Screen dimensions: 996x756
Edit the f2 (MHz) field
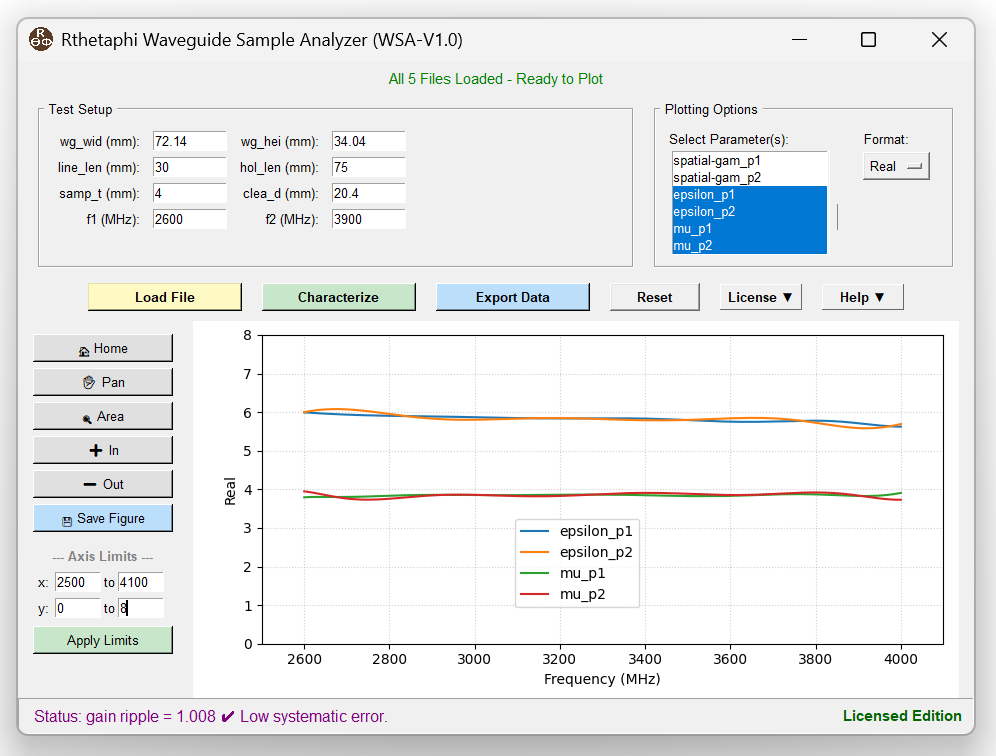pyautogui.click(x=368, y=219)
